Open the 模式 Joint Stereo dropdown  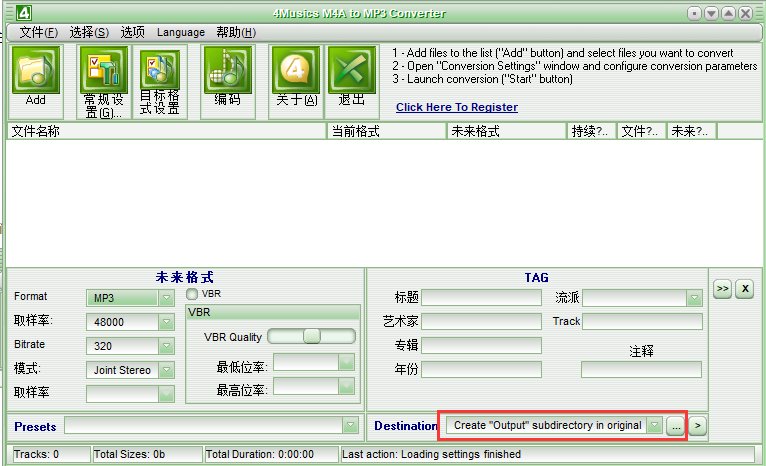(167, 370)
